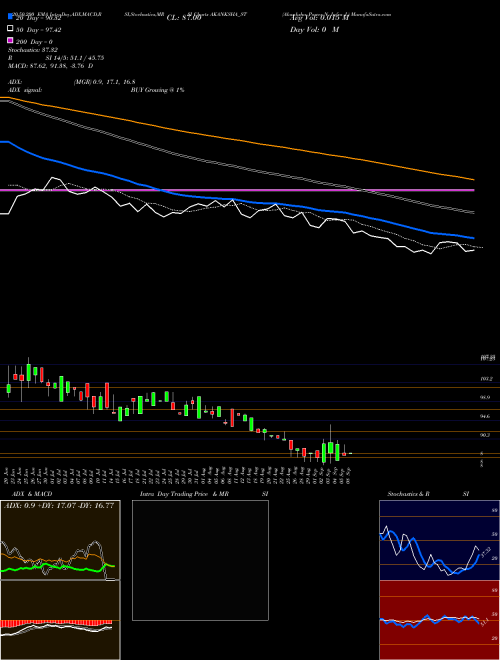The height and width of the screenshot is (660, 500).
Task: Click the 96.9 price axis label
Action: [x=485, y=397]
